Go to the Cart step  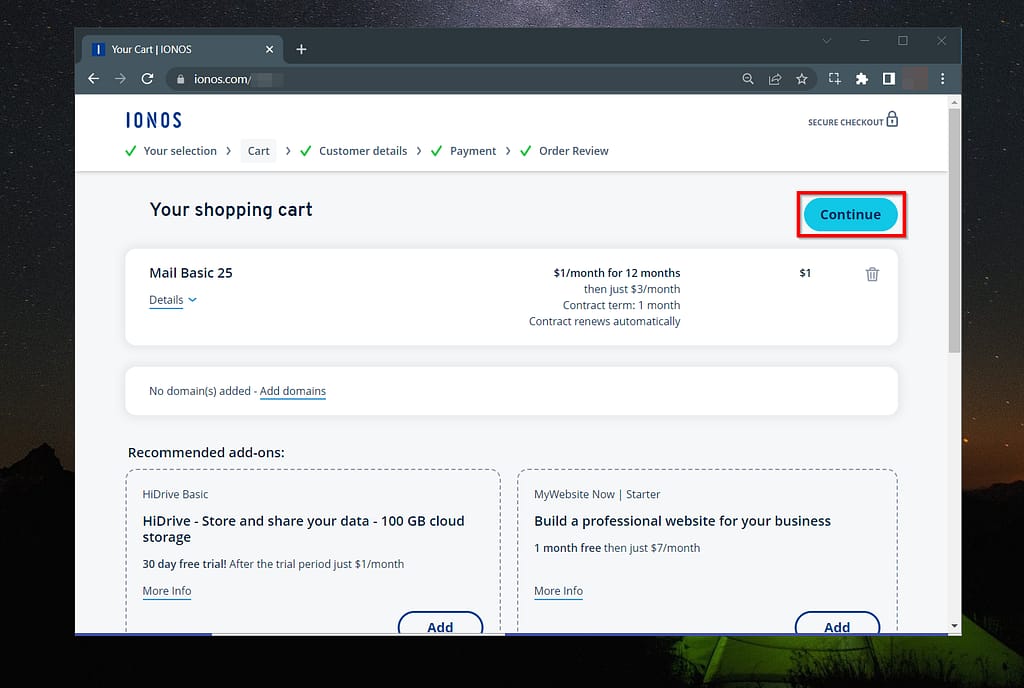tap(259, 151)
